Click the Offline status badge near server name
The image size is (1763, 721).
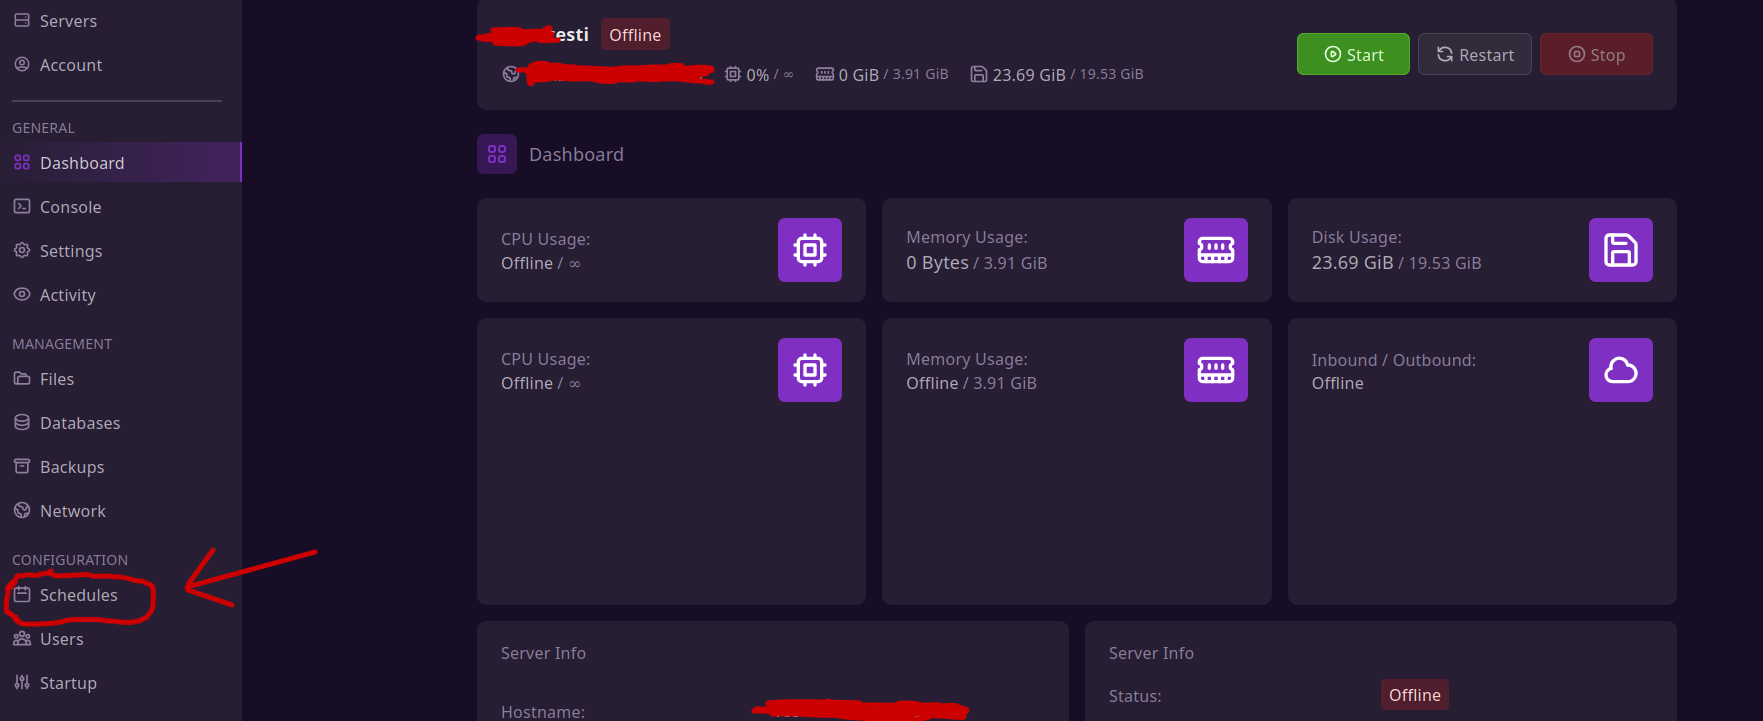pos(635,35)
